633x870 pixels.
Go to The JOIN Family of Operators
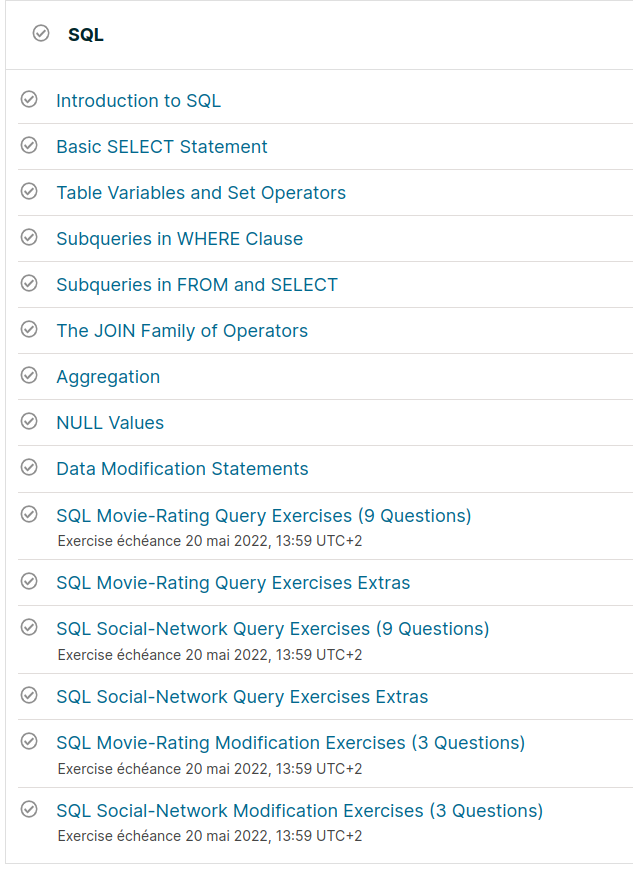(x=182, y=331)
